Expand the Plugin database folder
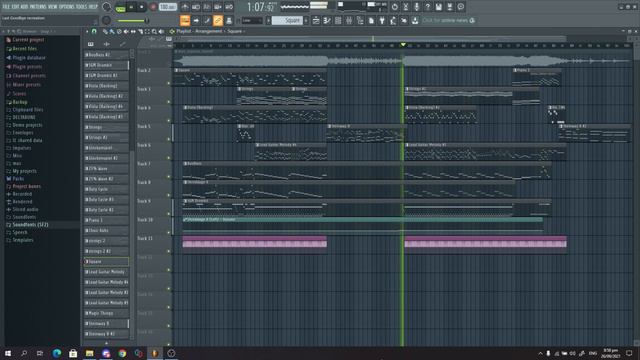This screenshot has width=640, height=360. [25, 58]
